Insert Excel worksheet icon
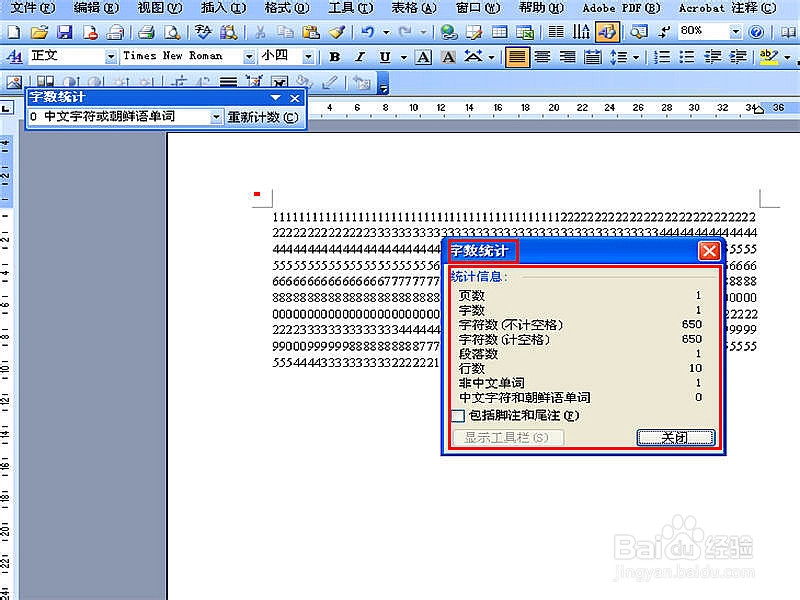Screen dimensions: 800x600 [524, 33]
